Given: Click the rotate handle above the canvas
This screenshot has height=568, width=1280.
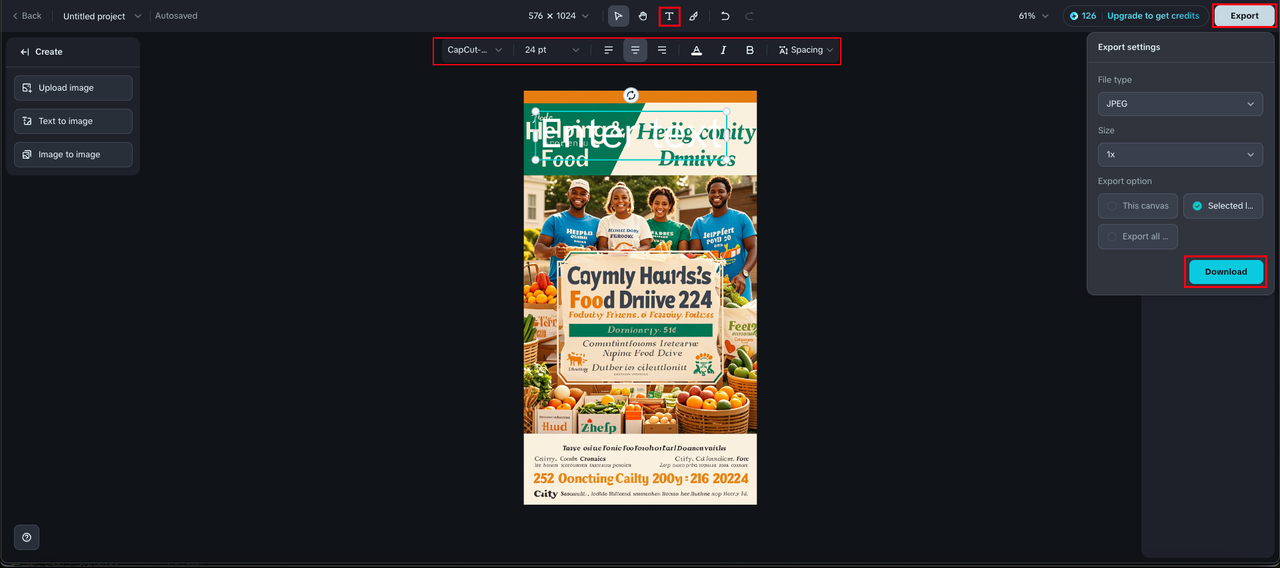Looking at the screenshot, I should 631,95.
